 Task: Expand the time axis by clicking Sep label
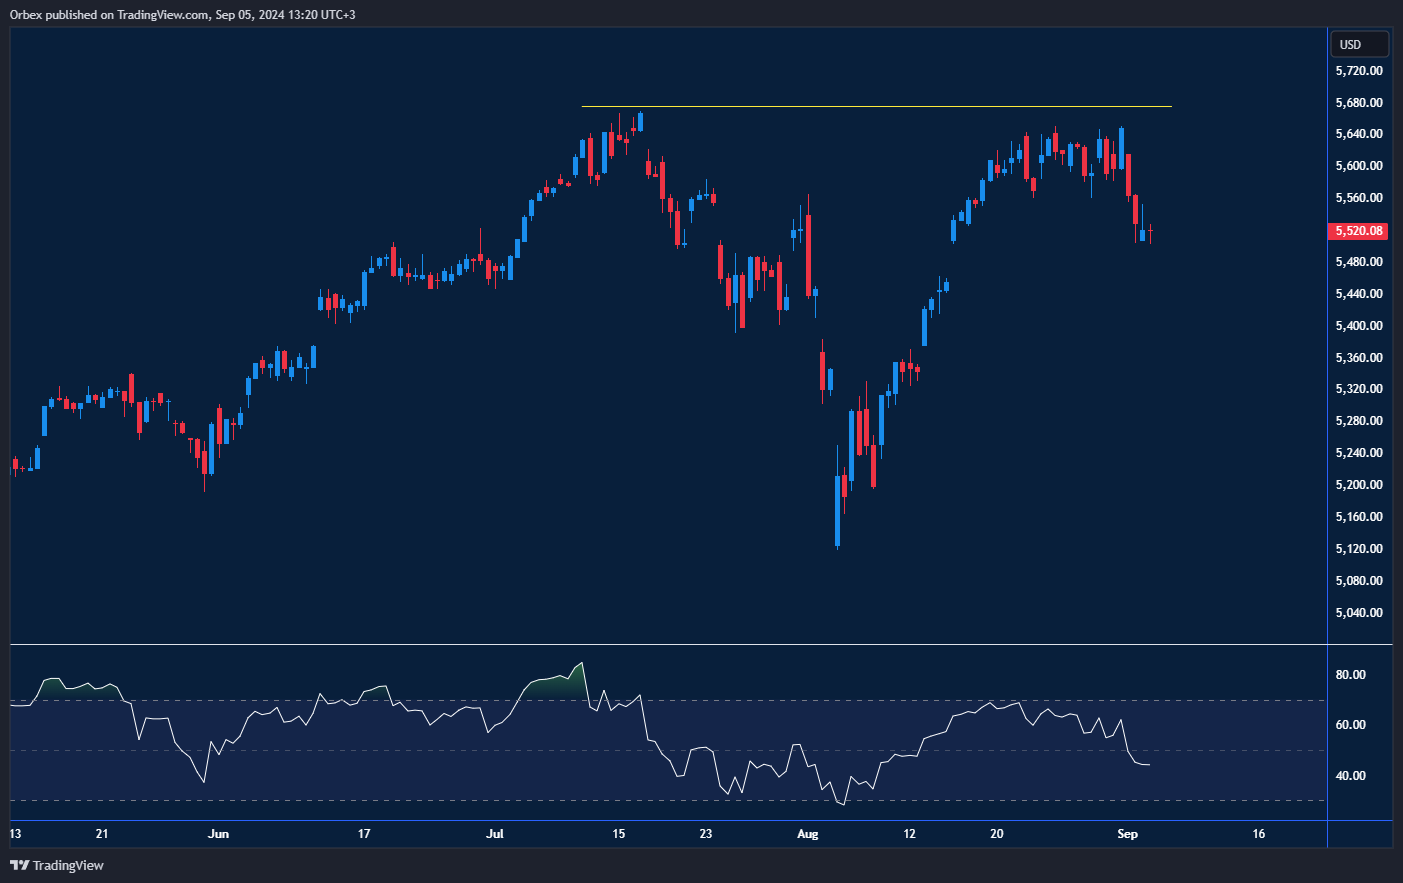tap(1129, 833)
